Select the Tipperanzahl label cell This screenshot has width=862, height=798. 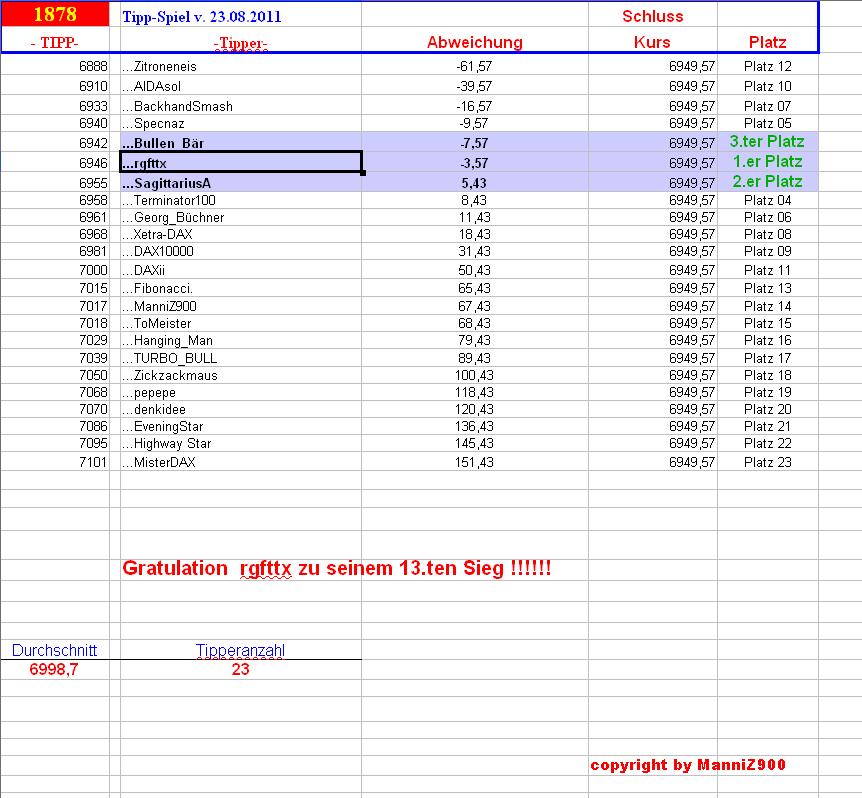pos(240,650)
